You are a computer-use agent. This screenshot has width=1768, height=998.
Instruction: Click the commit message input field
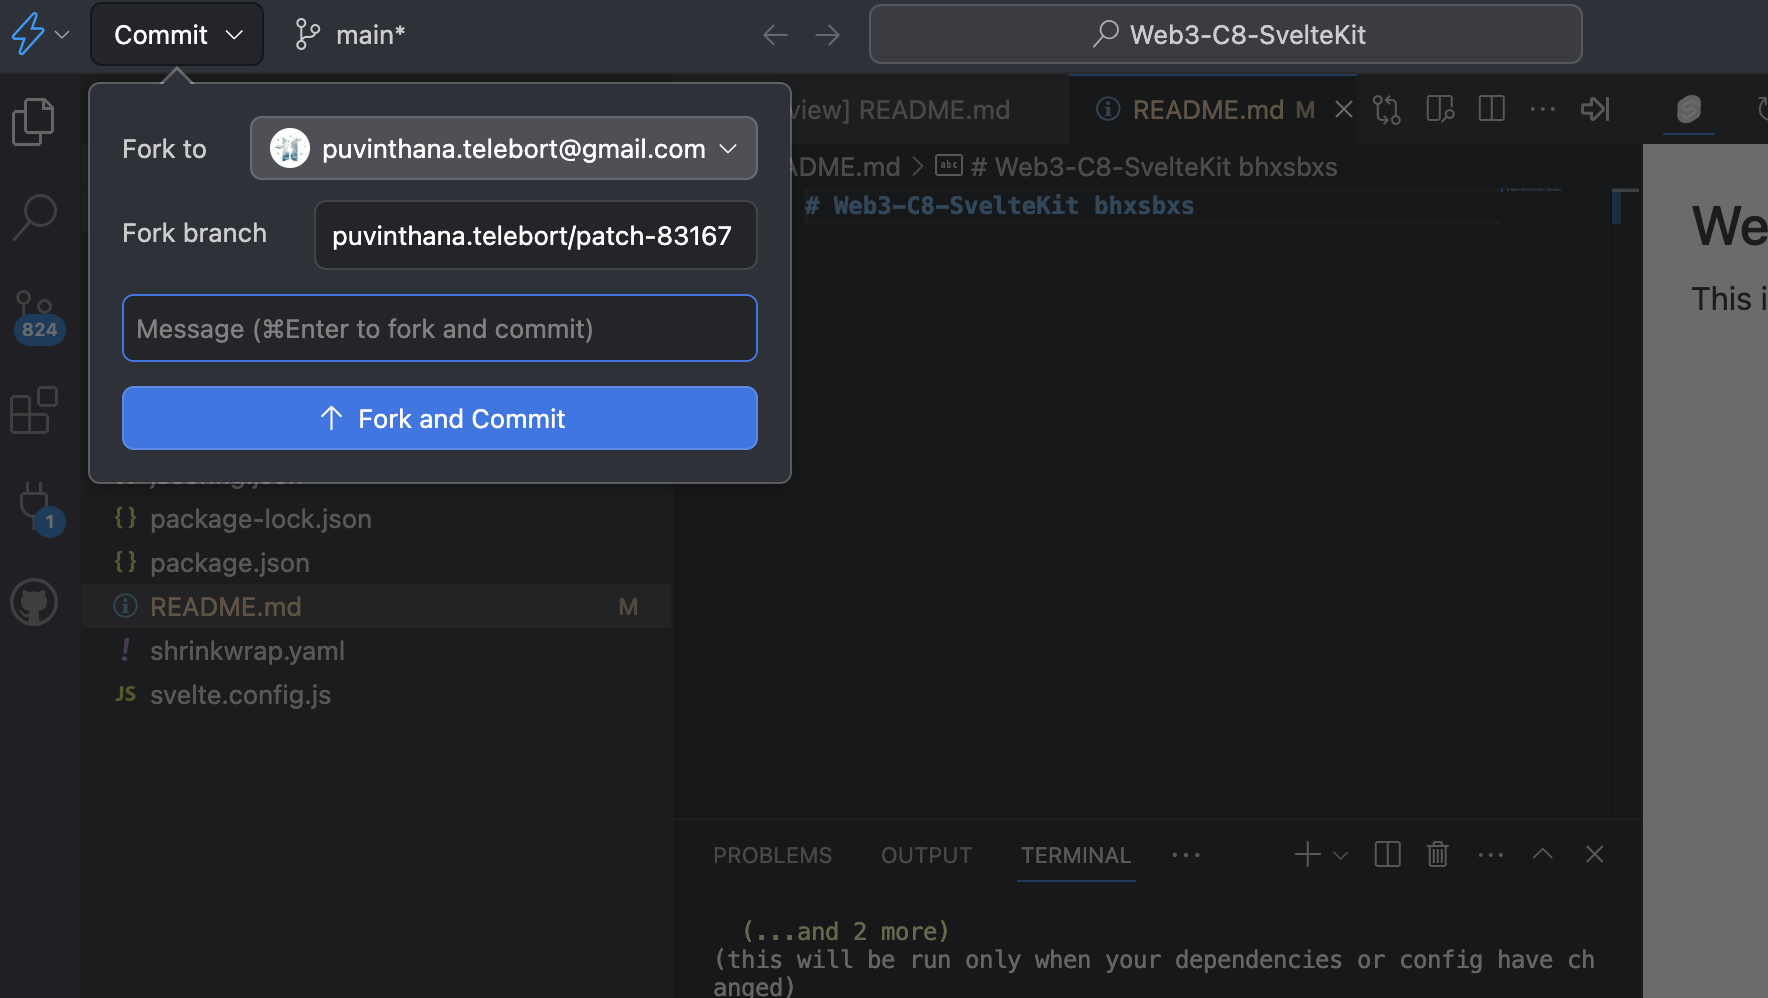(x=440, y=328)
